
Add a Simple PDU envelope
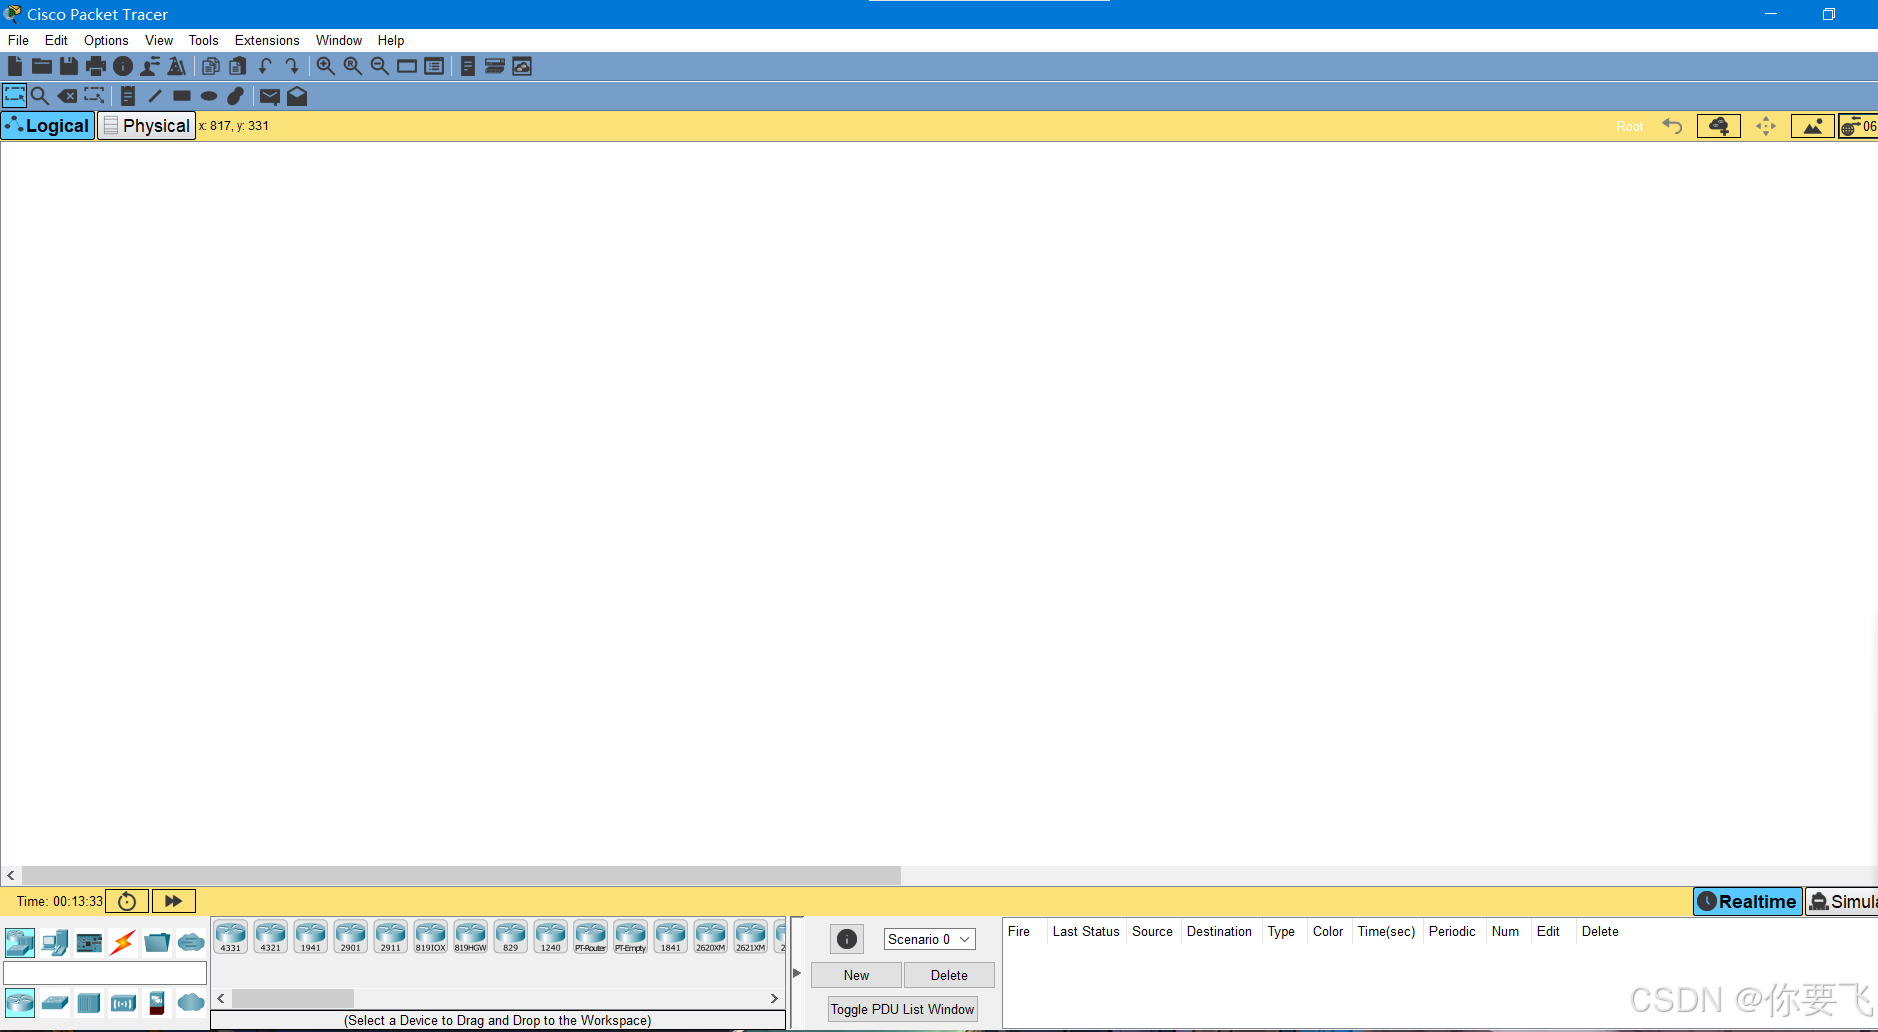coord(270,96)
